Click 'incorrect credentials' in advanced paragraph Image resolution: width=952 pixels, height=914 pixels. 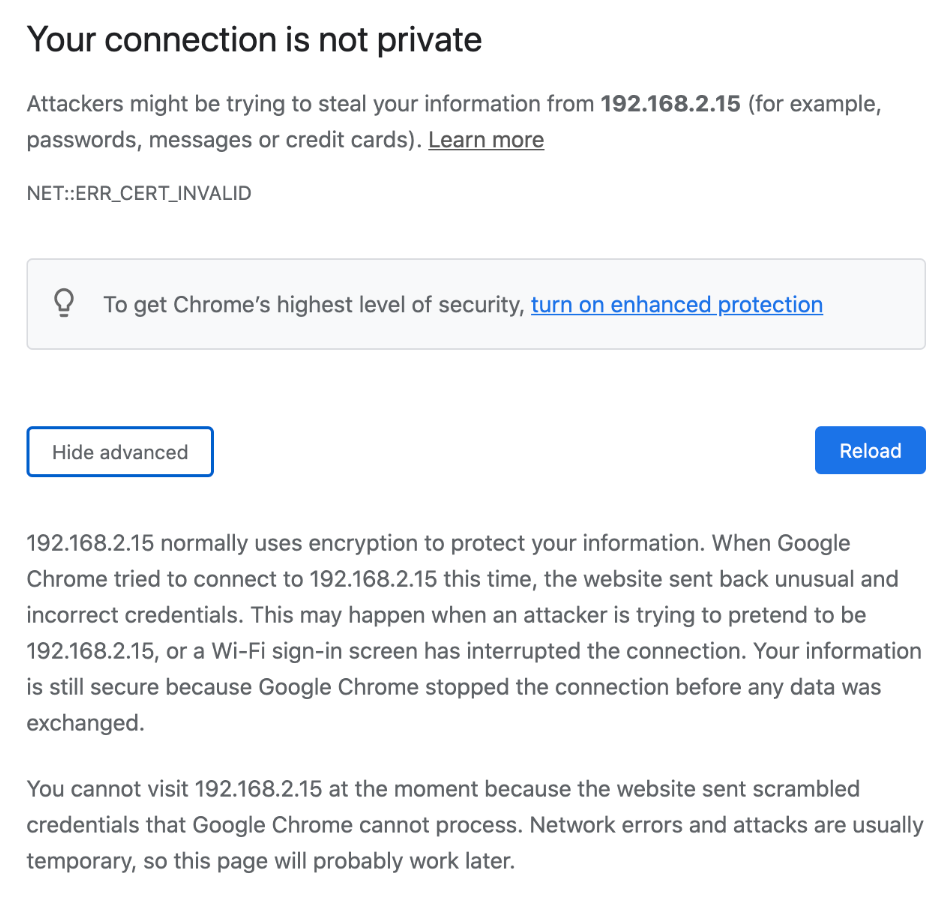(x=135, y=615)
